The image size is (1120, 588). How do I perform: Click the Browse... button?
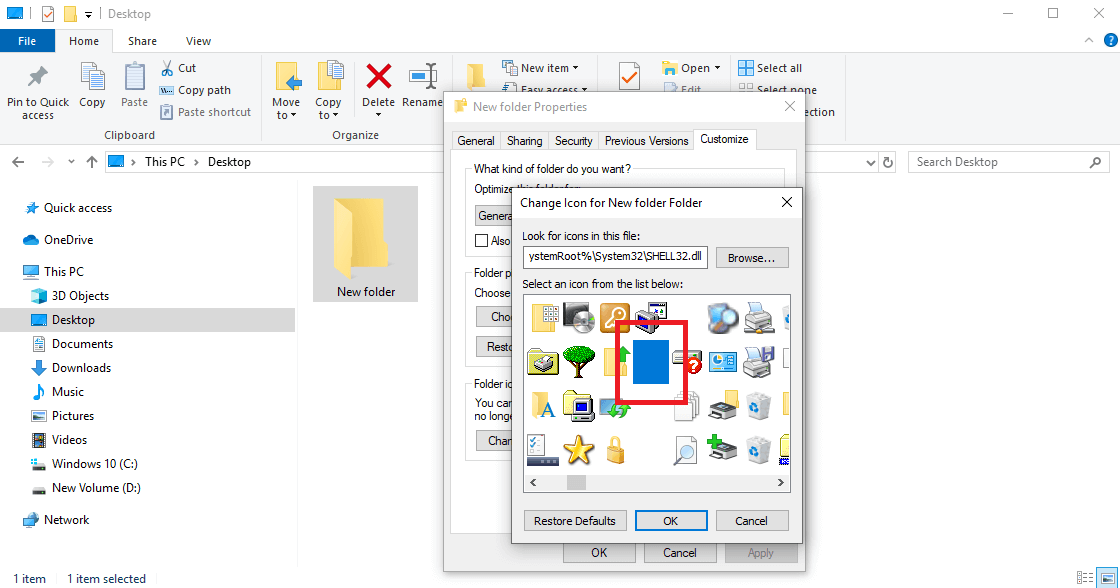point(751,258)
